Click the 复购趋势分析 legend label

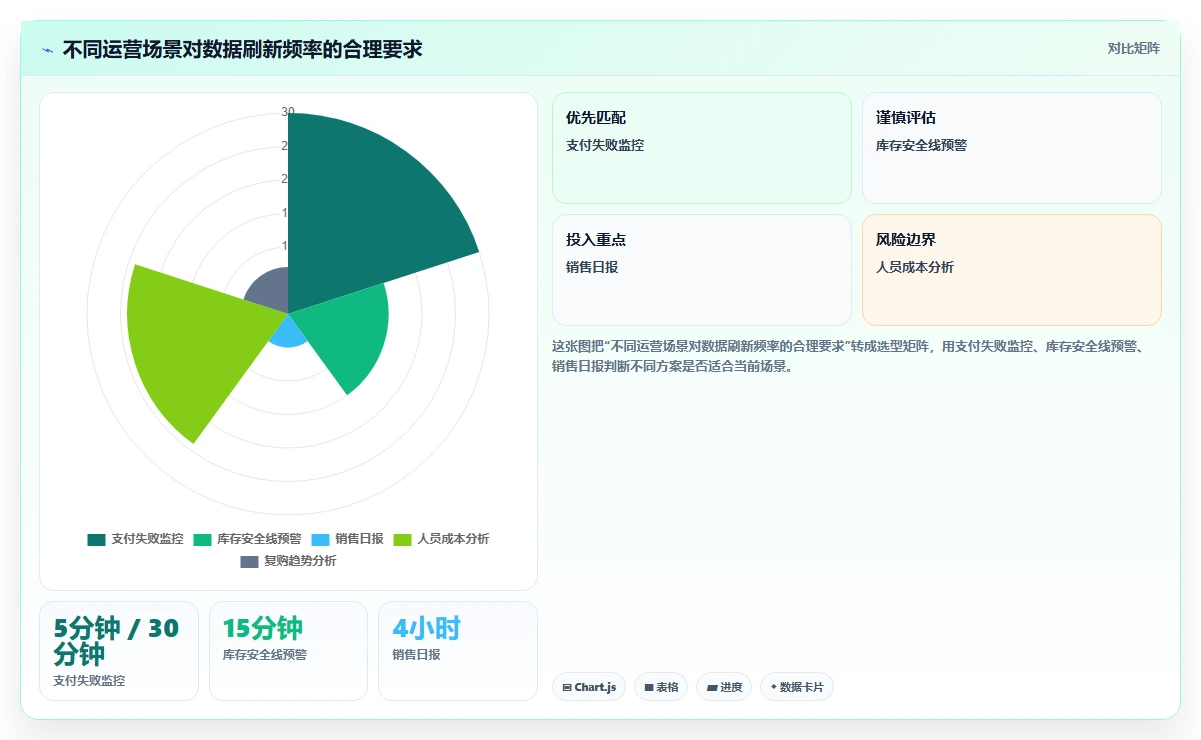300,561
